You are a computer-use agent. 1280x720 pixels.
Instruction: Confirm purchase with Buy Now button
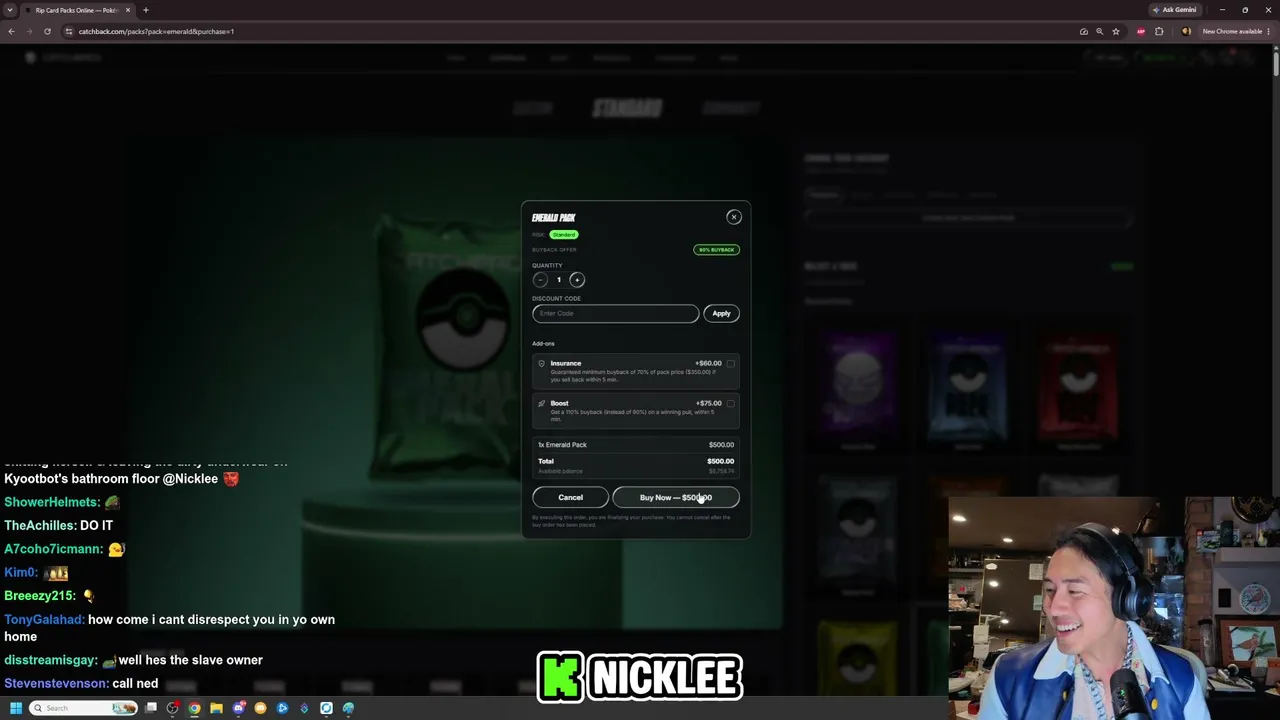tap(676, 497)
